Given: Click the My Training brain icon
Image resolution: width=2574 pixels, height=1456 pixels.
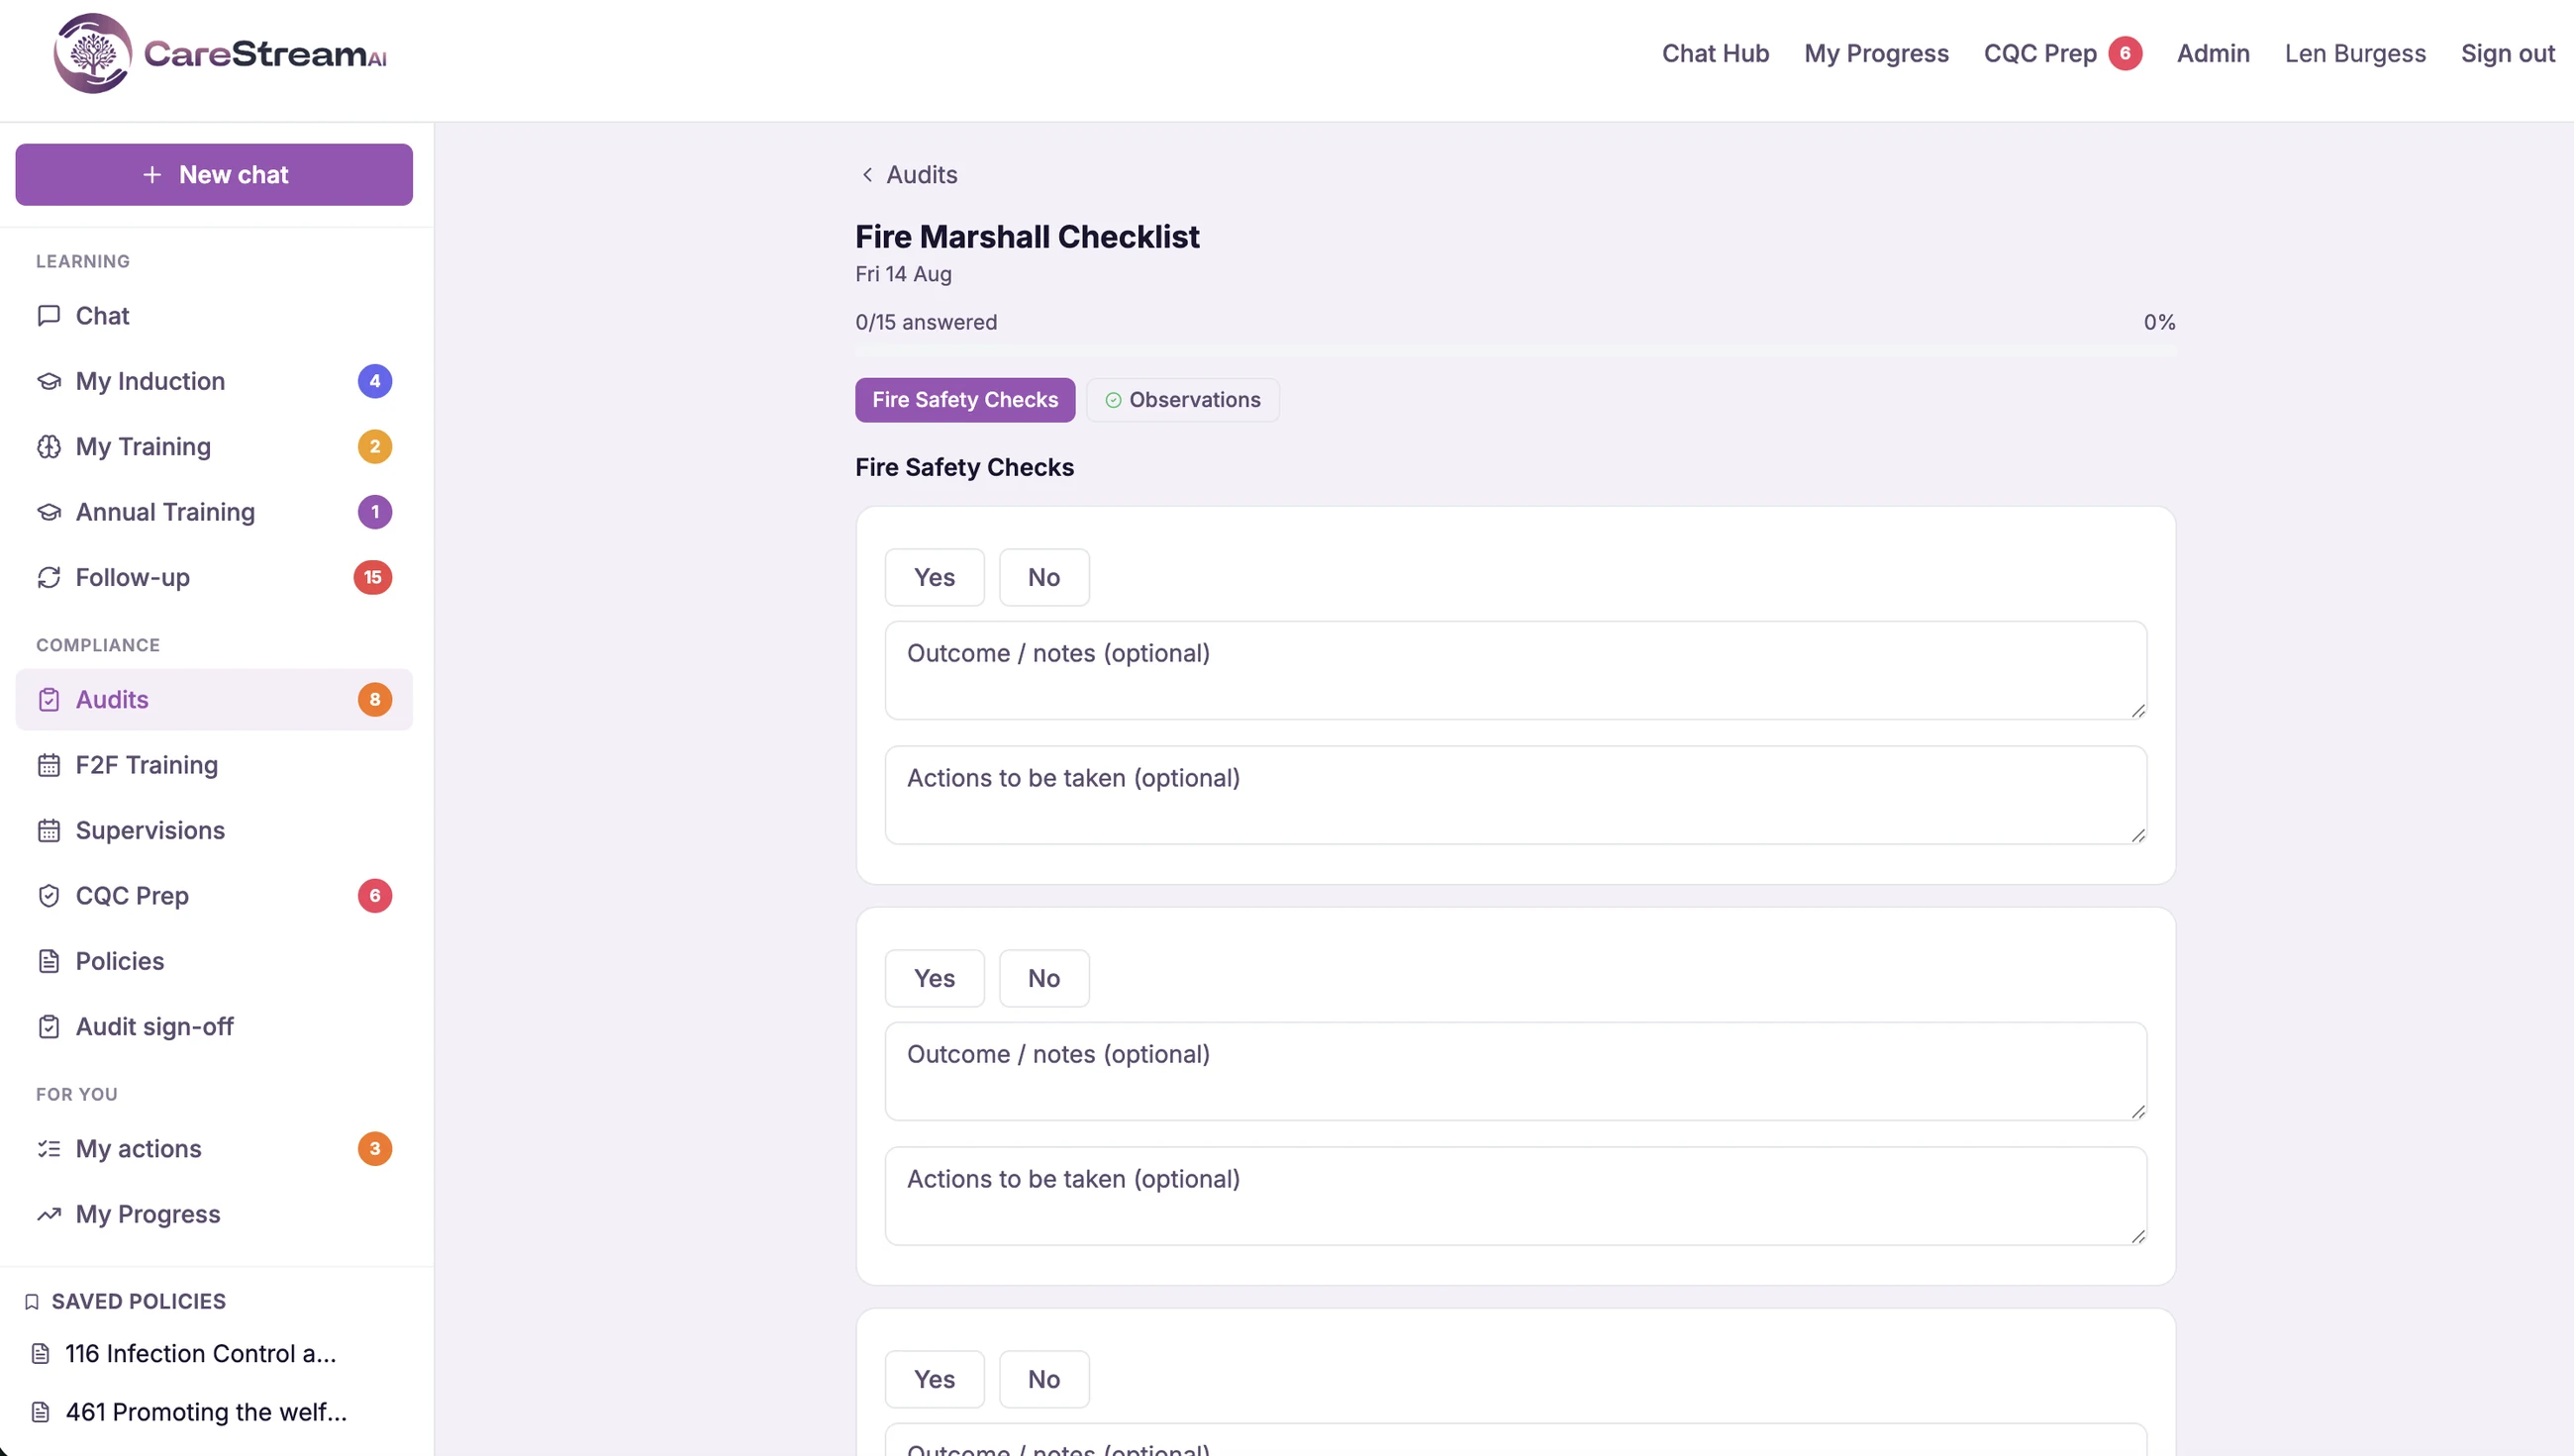Looking at the screenshot, I should (x=49, y=447).
